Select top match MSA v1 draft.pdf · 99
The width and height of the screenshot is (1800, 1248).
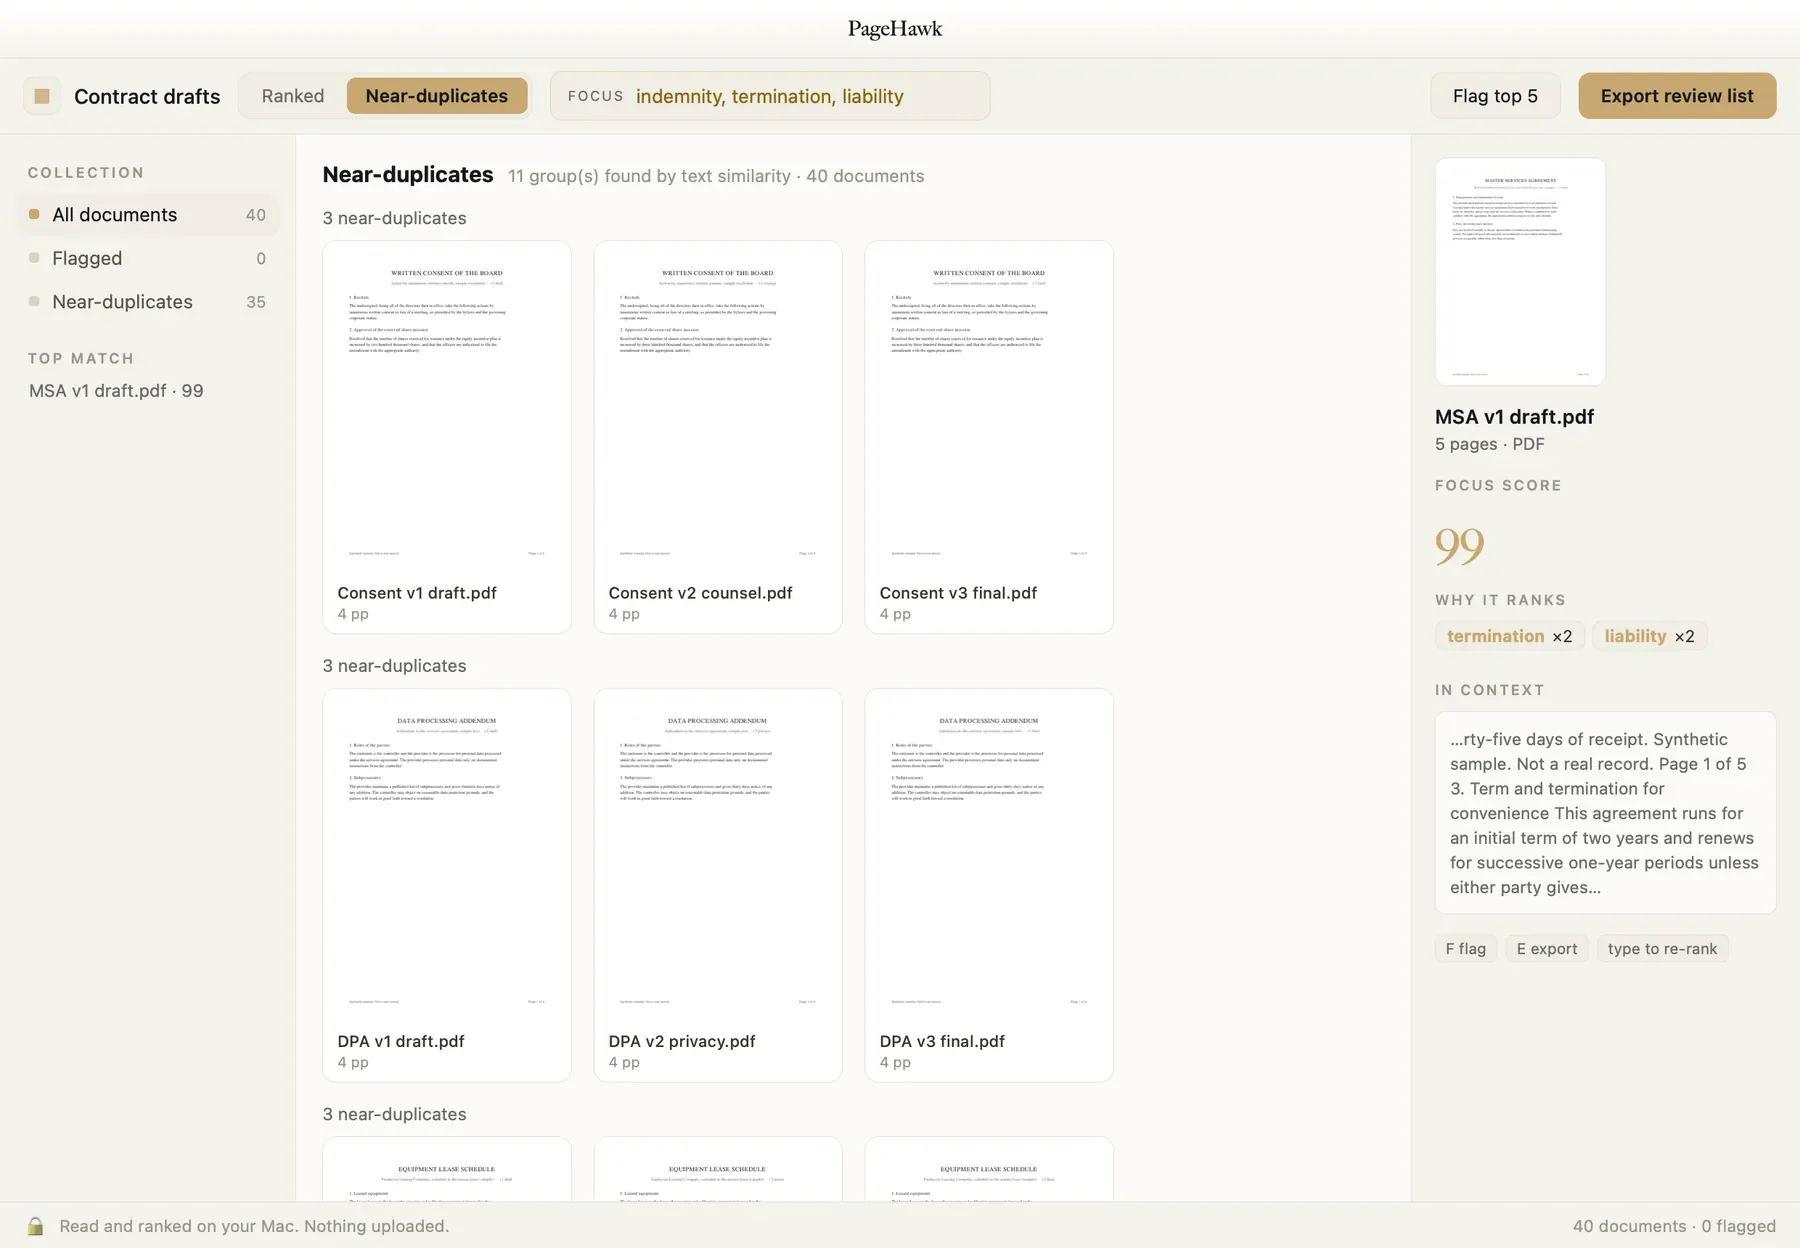click(116, 391)
